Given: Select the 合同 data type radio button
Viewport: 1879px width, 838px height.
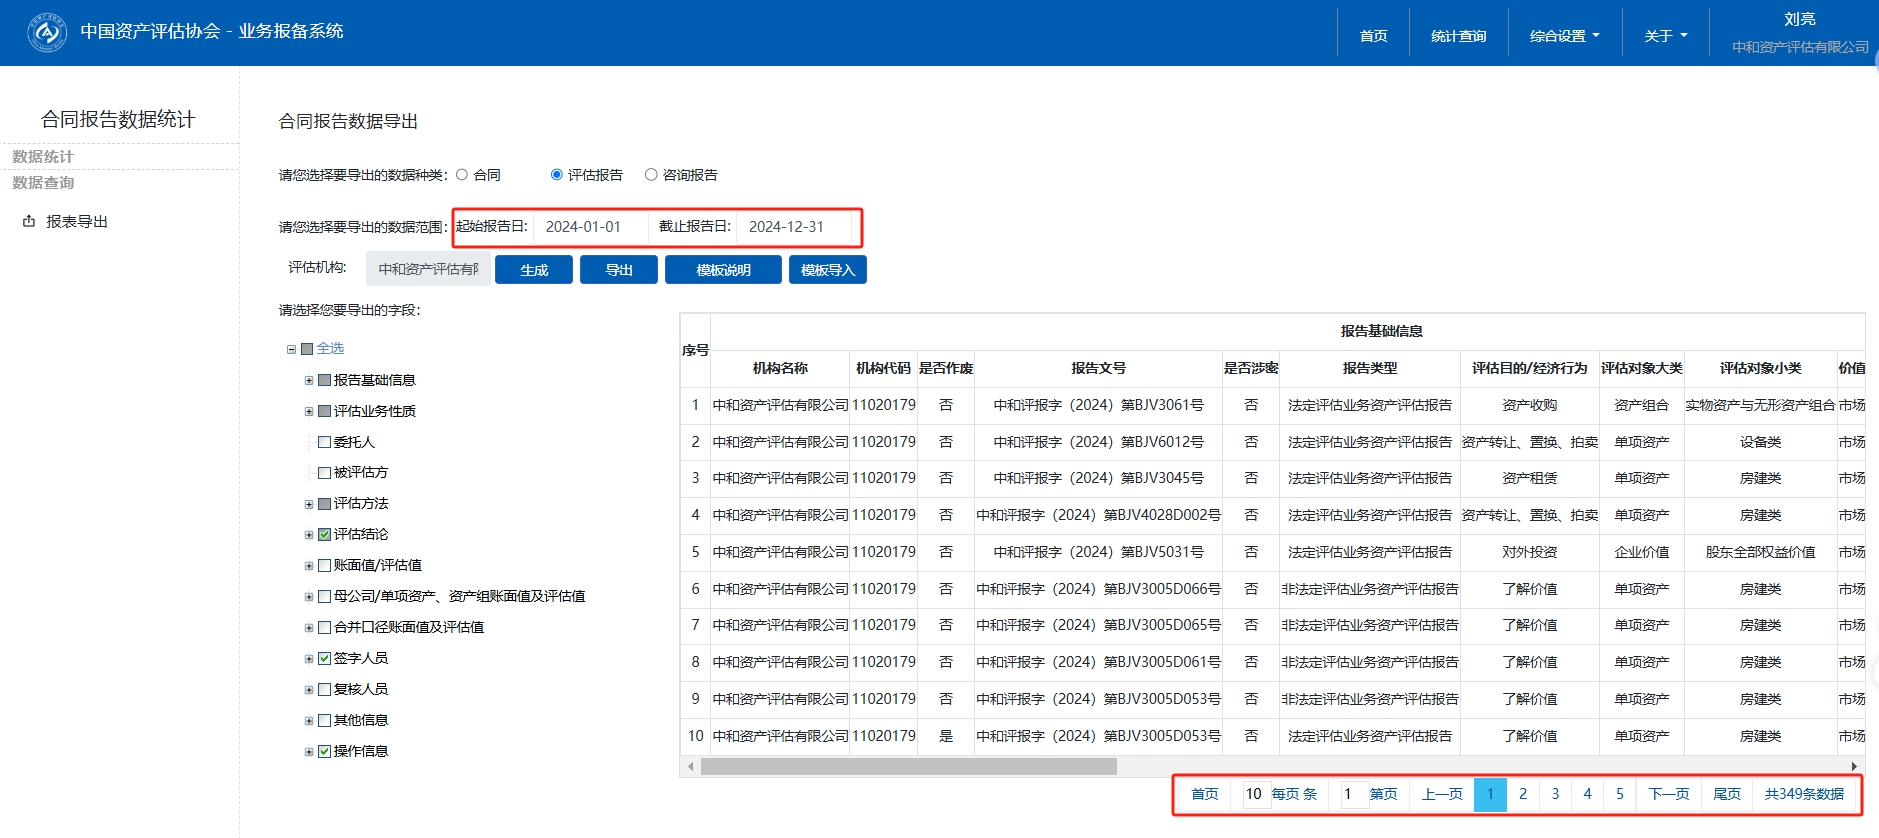Looking at the screenshot, I should coord(462,175).
